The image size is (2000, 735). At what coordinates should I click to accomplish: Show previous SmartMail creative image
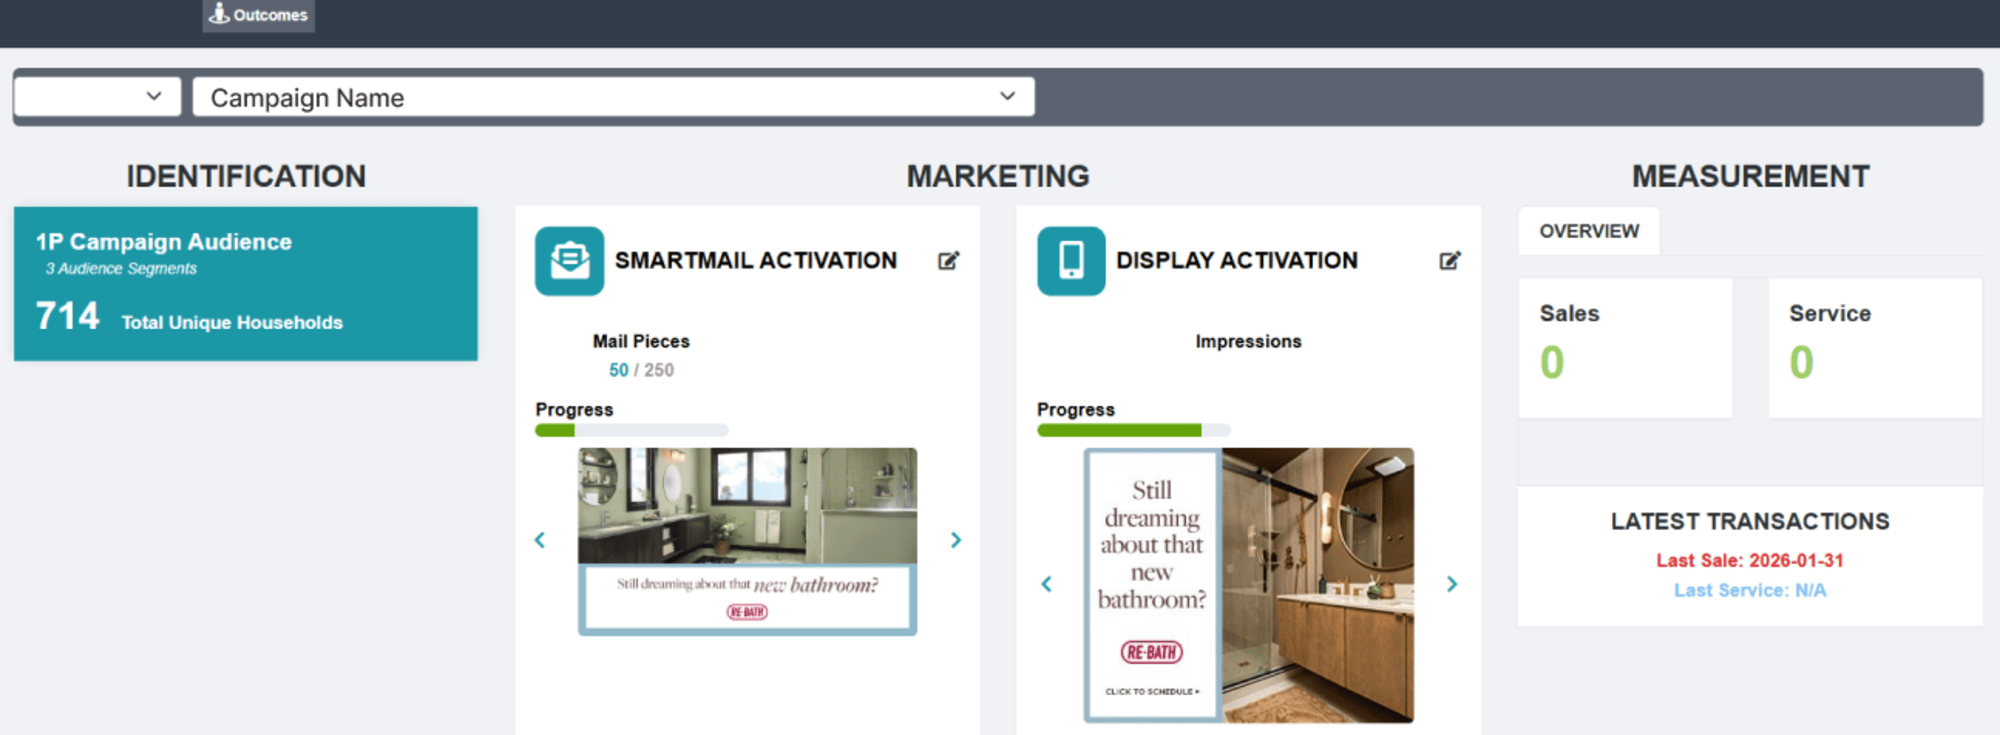pos(540,540)
